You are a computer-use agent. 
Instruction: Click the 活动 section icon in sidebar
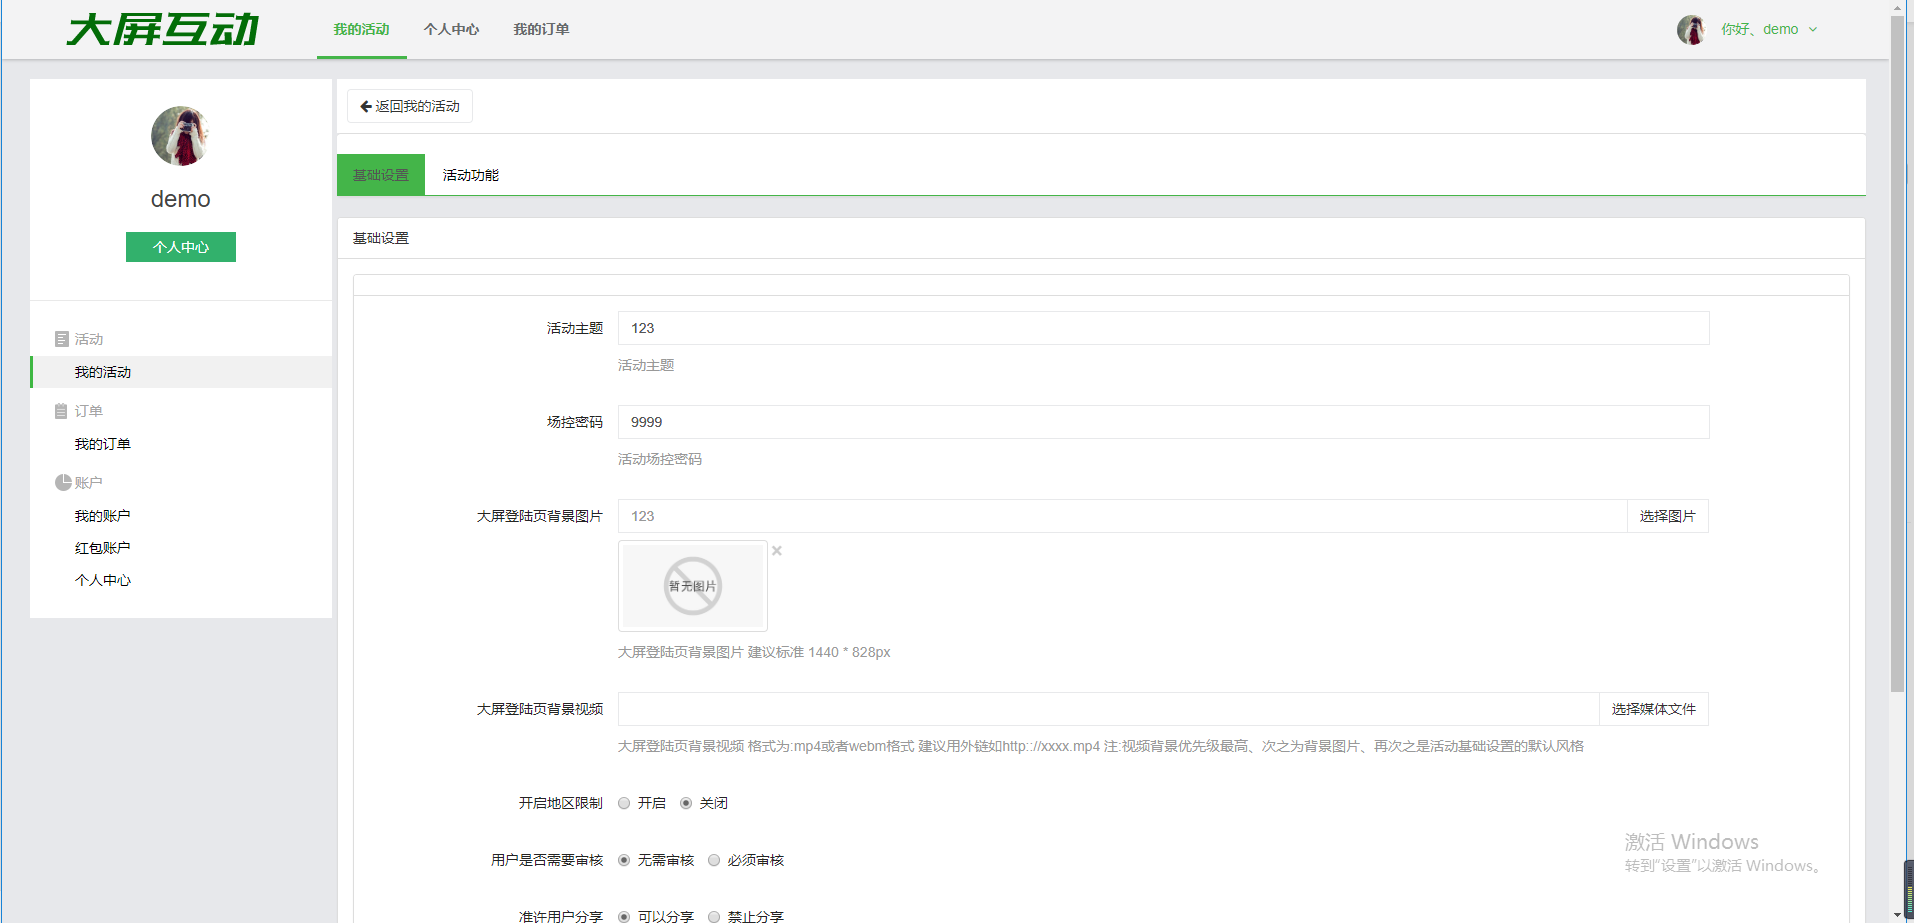tap(62, 339)
